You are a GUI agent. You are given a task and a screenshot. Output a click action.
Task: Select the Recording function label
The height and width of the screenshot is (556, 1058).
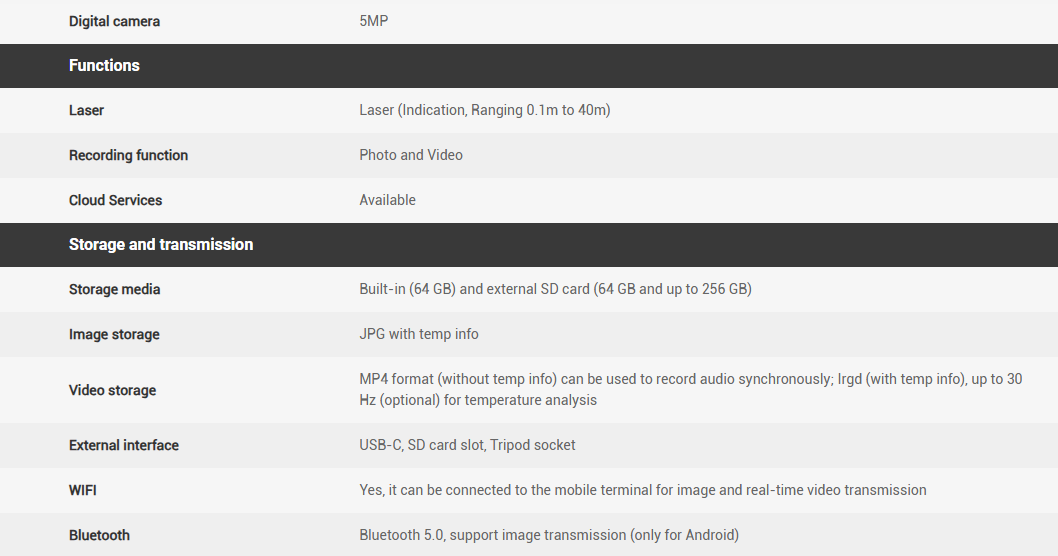[x=128, y=156]
